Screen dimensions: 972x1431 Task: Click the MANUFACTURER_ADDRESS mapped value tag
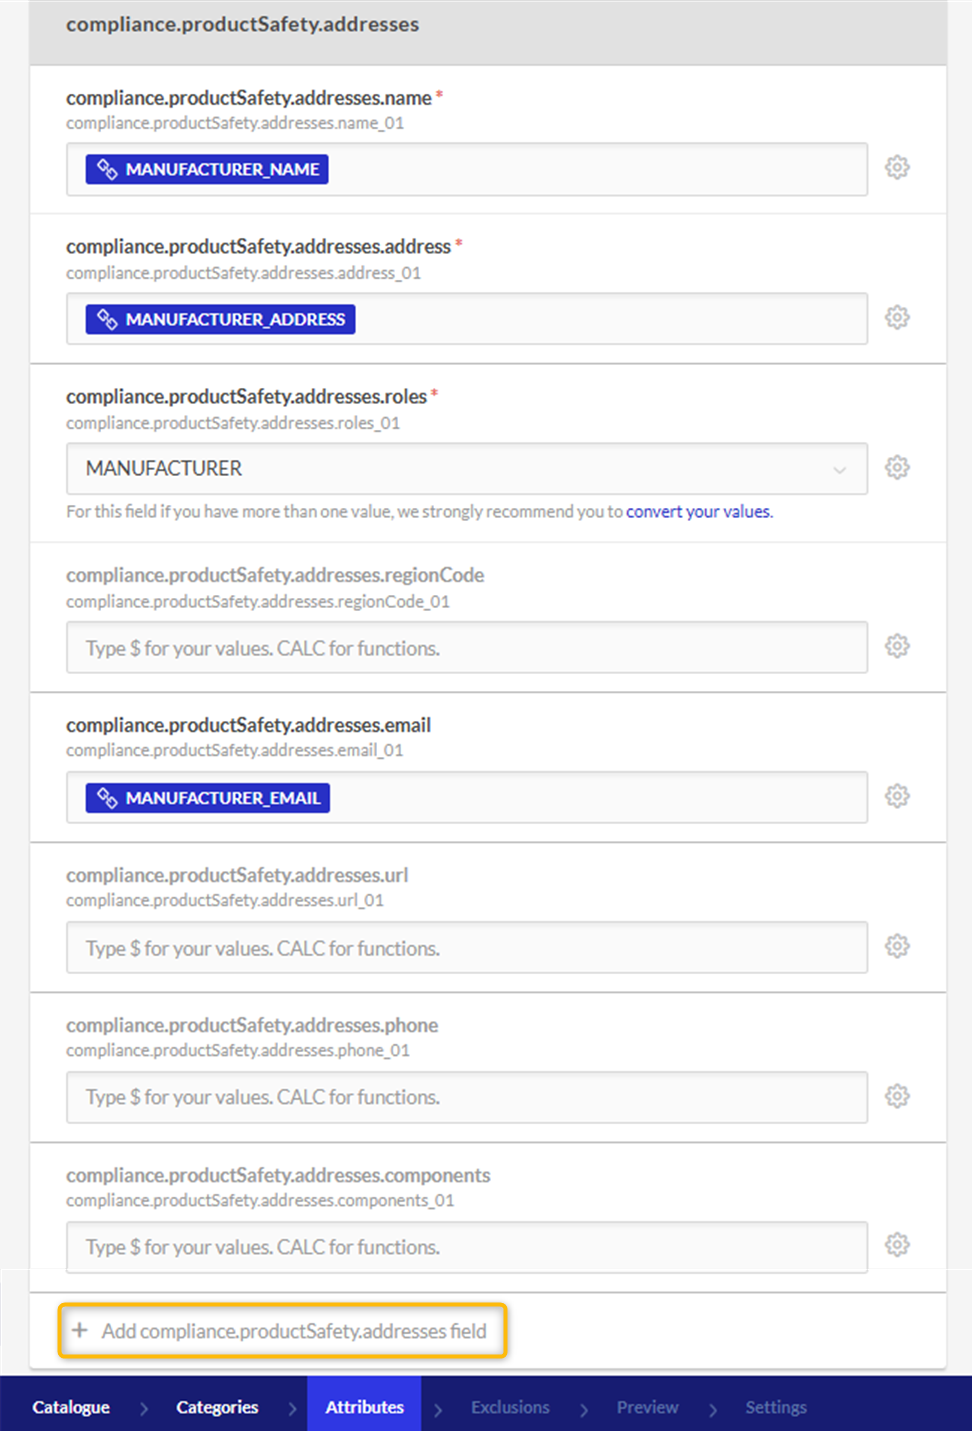click(x=220, y=319)
